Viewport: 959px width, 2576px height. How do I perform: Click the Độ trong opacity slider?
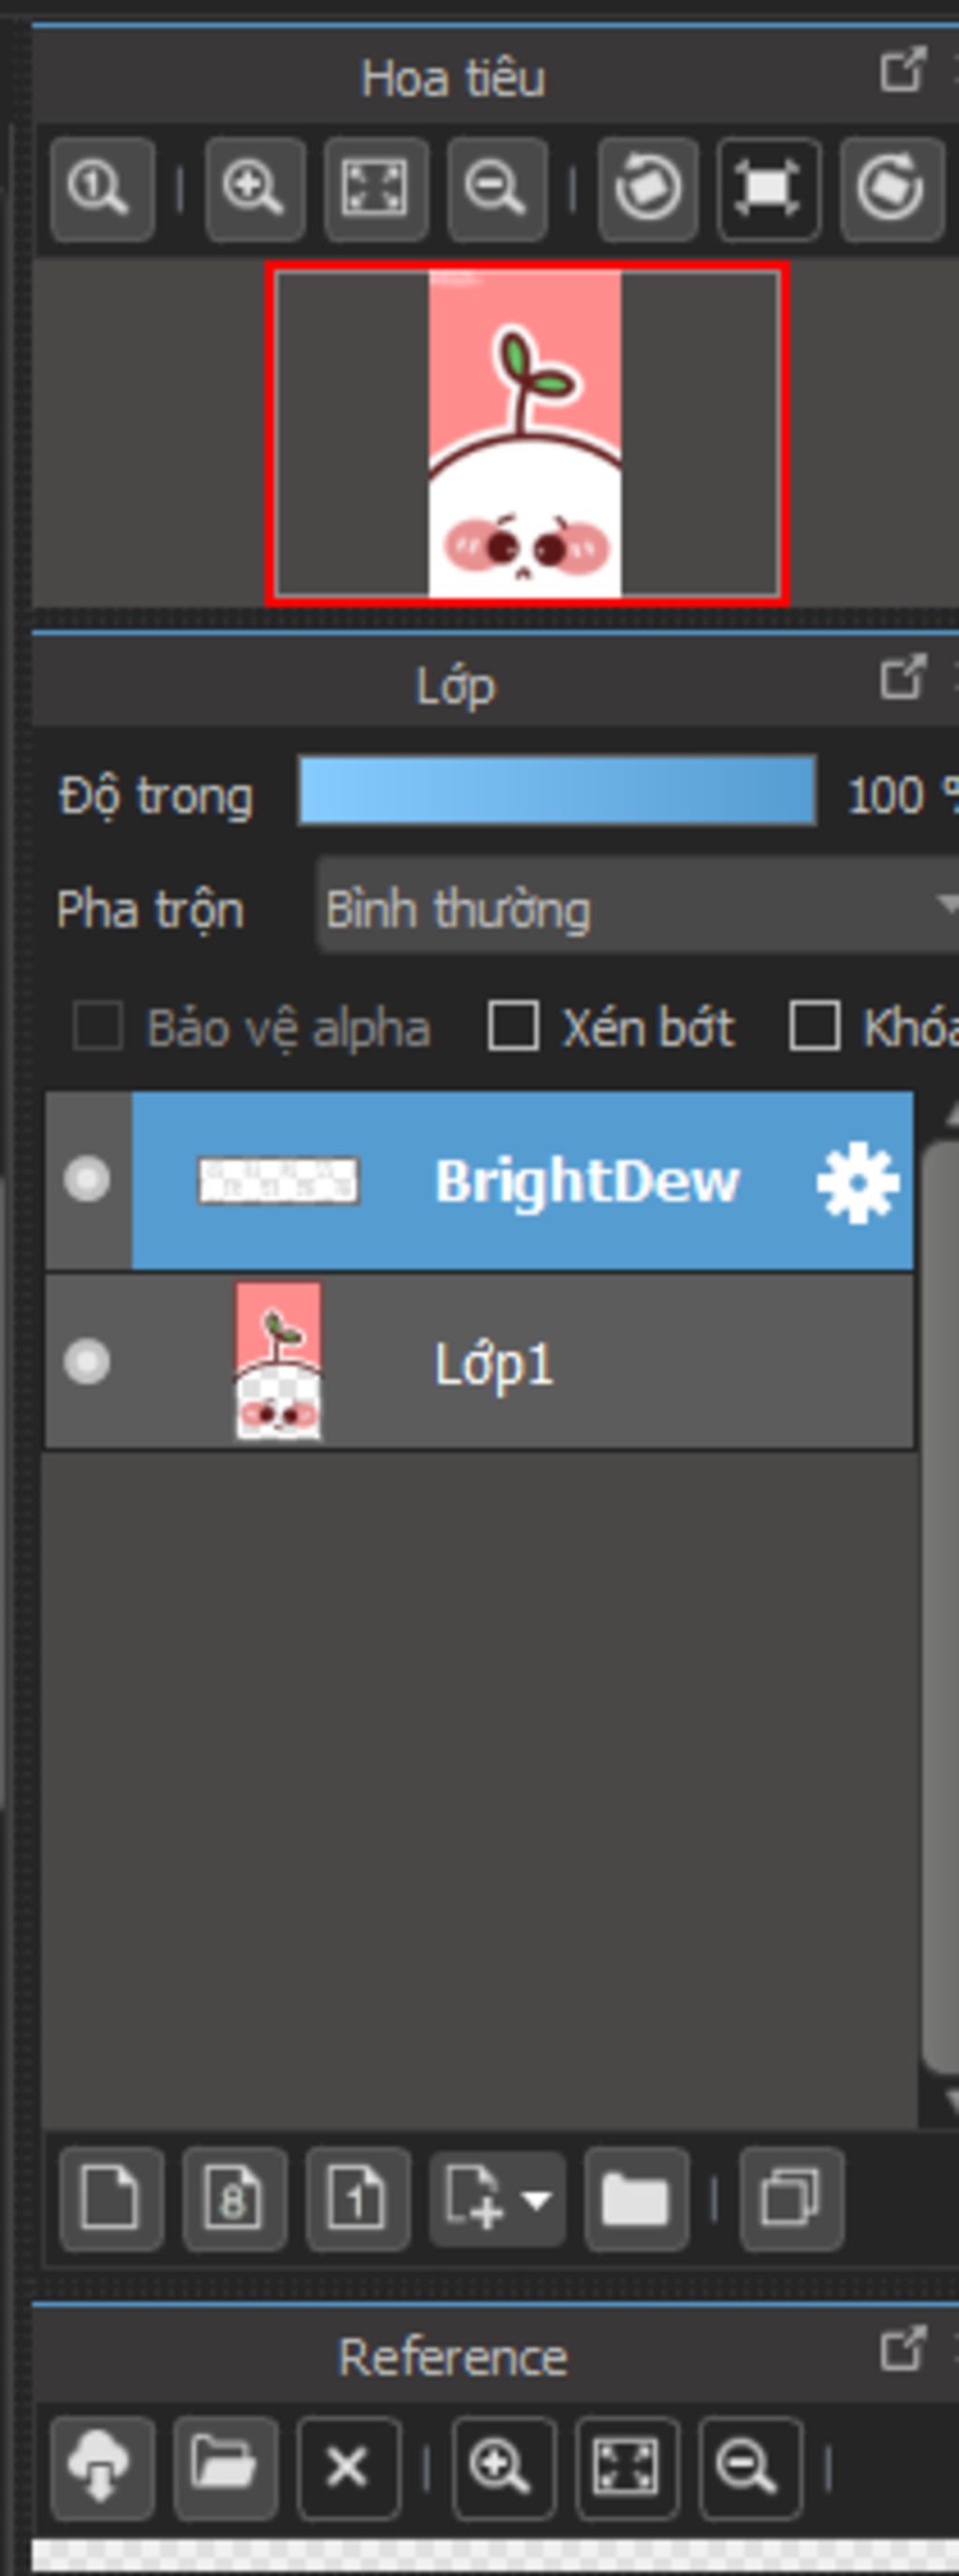557,791
